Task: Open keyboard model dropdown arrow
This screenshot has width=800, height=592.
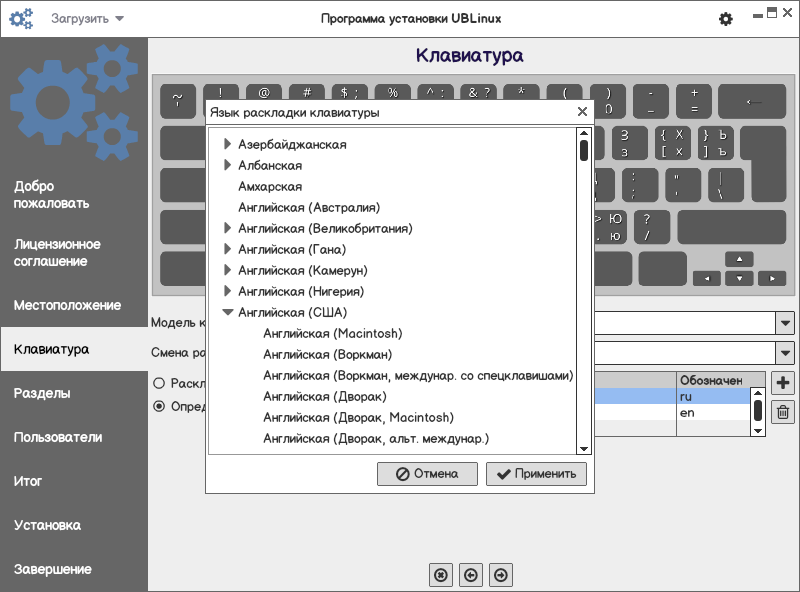Action: [x=785, y=323]
